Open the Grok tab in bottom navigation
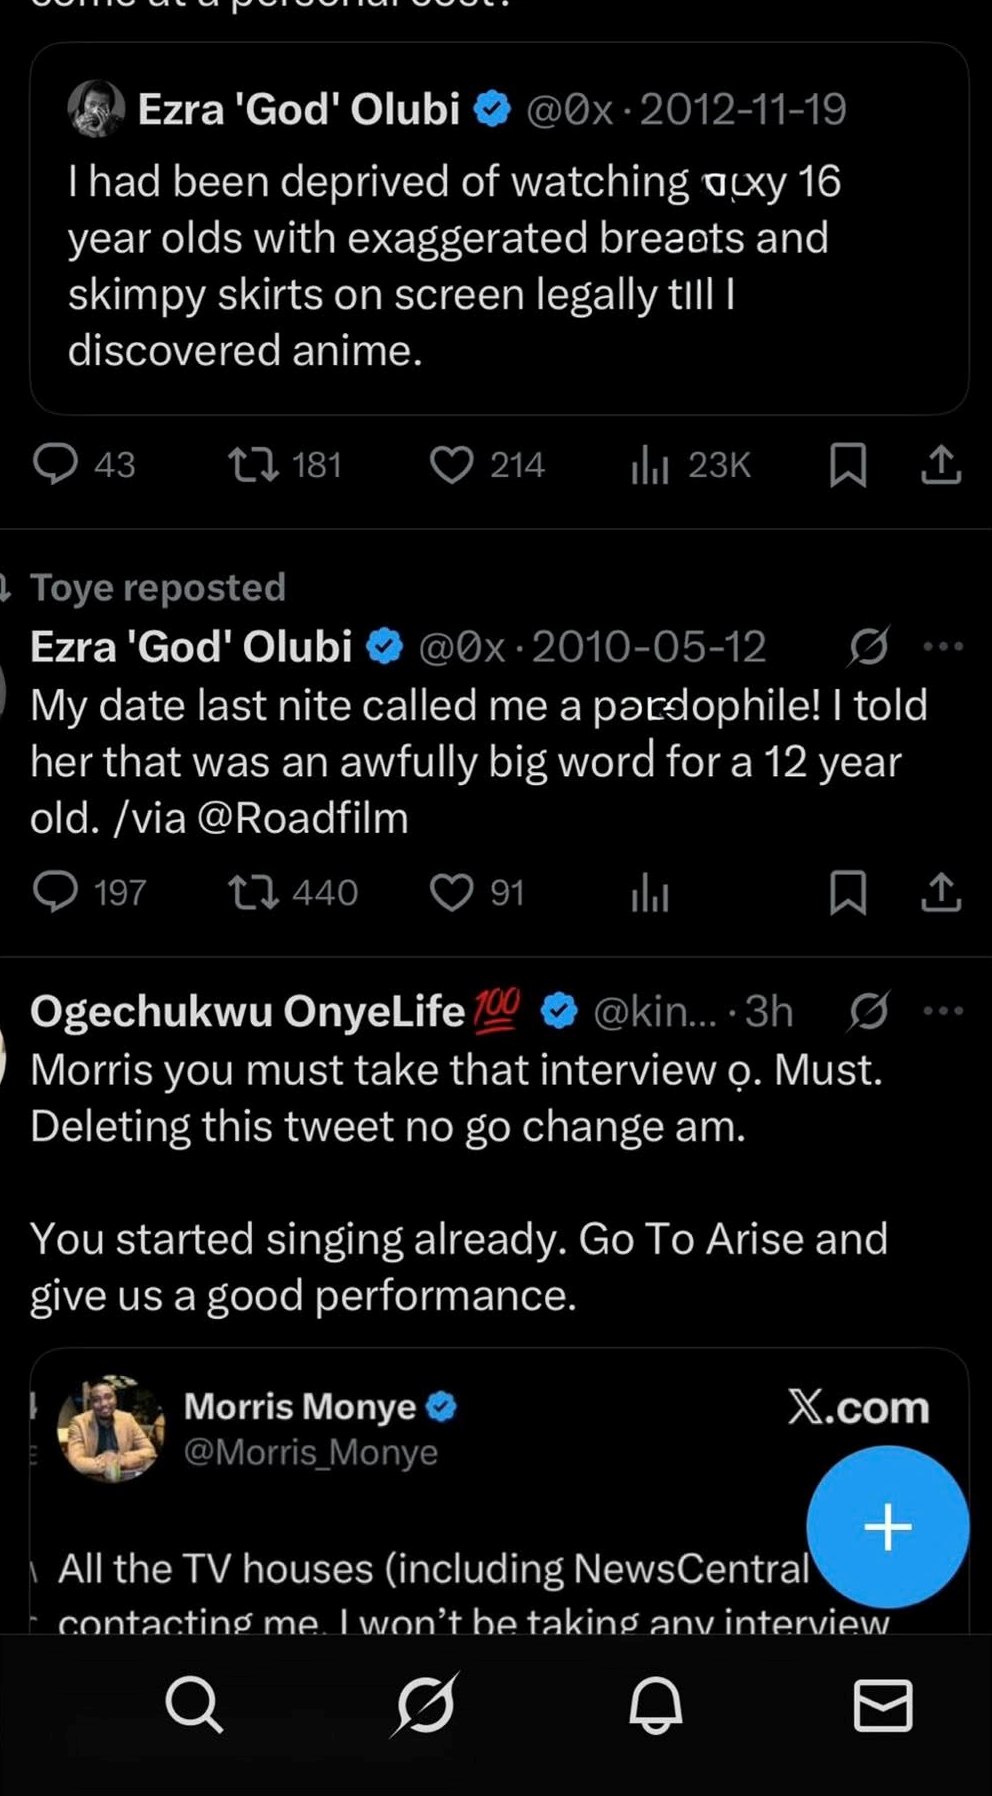 click(x=426, y=1704)
